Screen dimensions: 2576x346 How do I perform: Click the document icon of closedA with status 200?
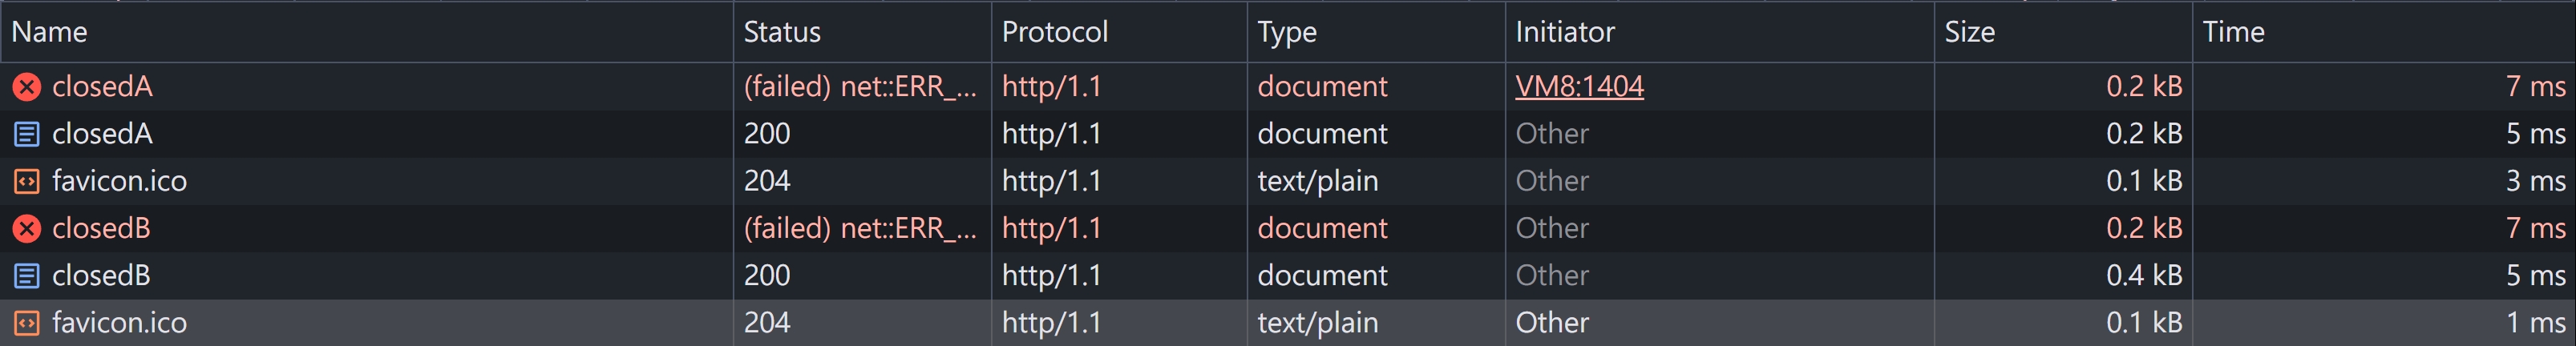pos(27,134)
